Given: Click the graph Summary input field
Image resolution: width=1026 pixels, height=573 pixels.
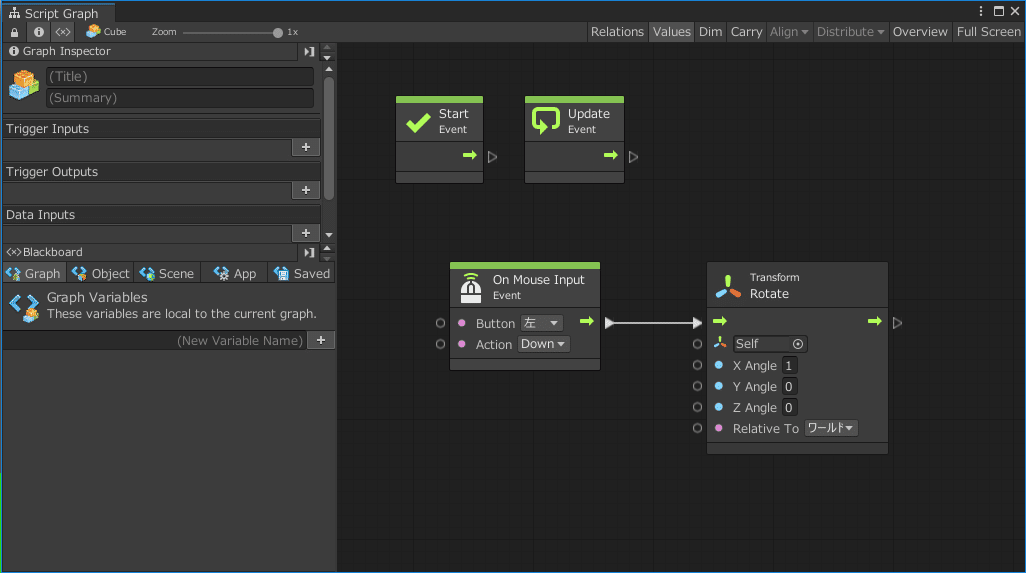Looking at the screenshot, I should [x=180, y=98].
